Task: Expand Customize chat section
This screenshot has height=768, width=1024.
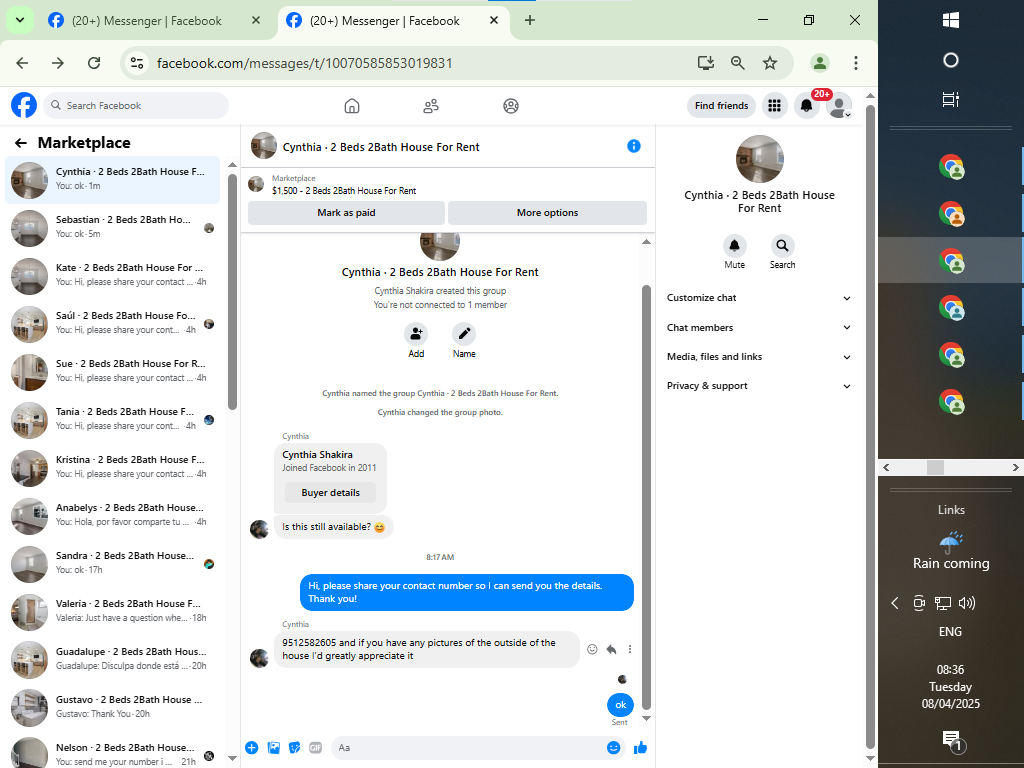Action: click(759, 298)
